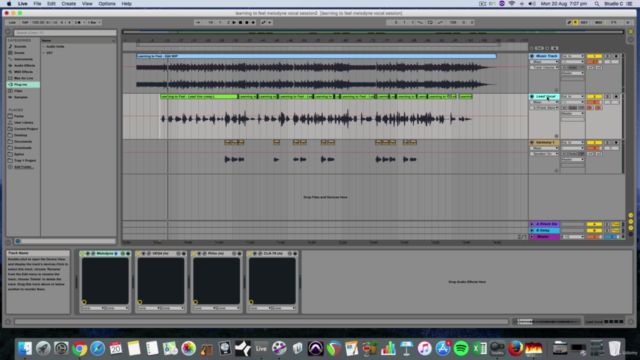
Task: Open the Create menu
Action: click(69, 4)
